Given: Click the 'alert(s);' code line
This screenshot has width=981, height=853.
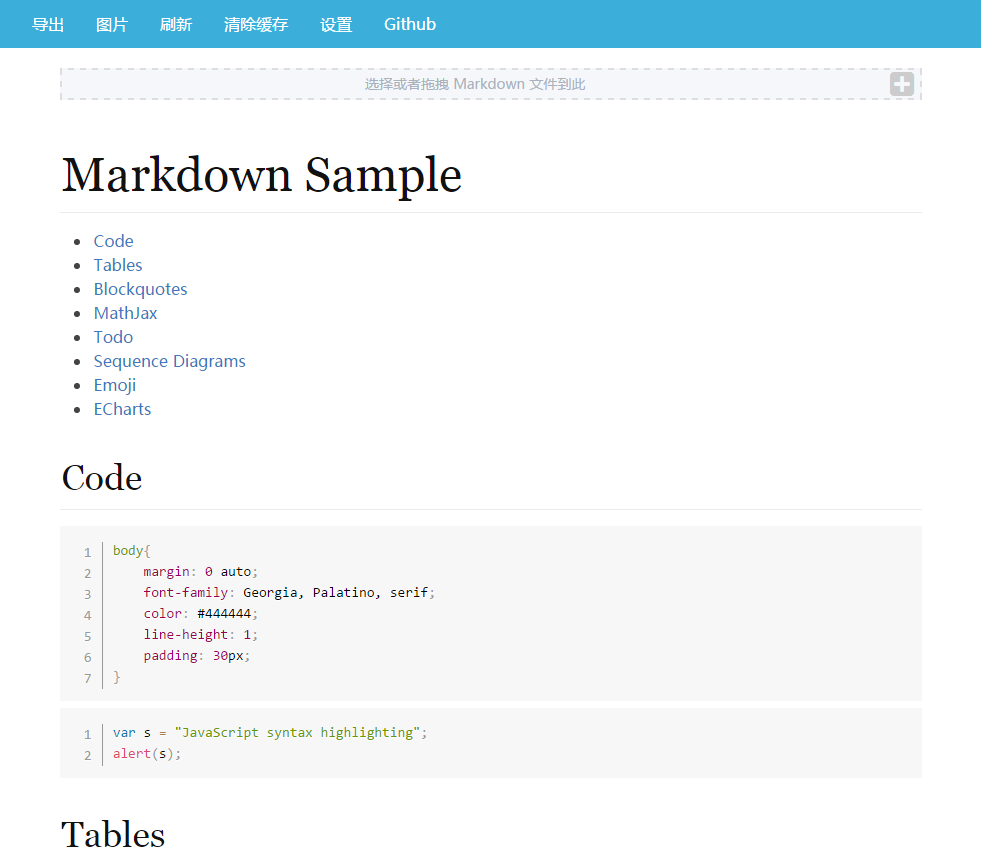Looking at the screenshot, I should (x=146, y=754).
